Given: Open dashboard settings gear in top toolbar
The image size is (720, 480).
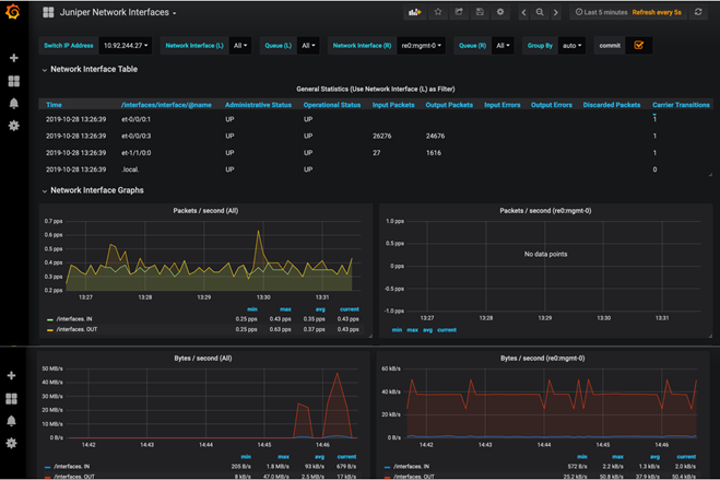Looking at the screenshot, I should click(501, 13).
